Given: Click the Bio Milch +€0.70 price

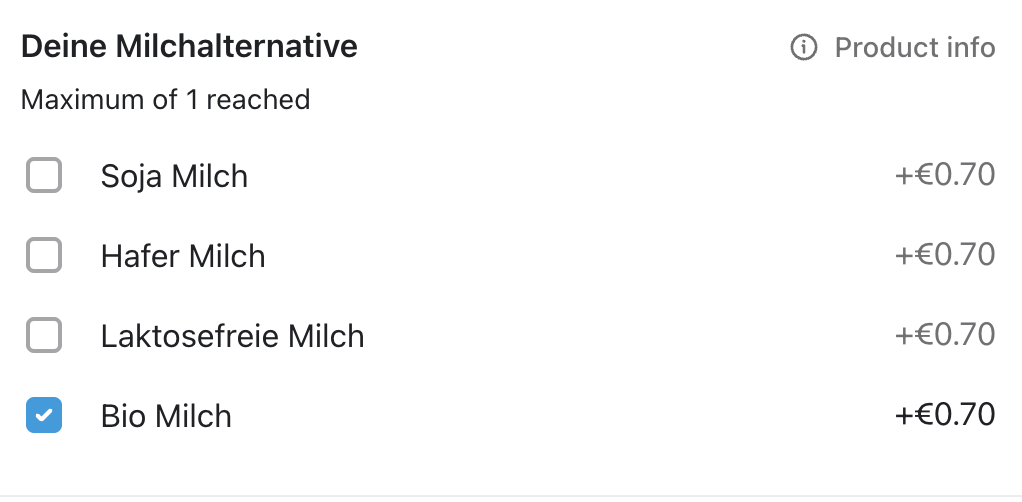Looking at the screenshot, I should click(x=945, y=414).
